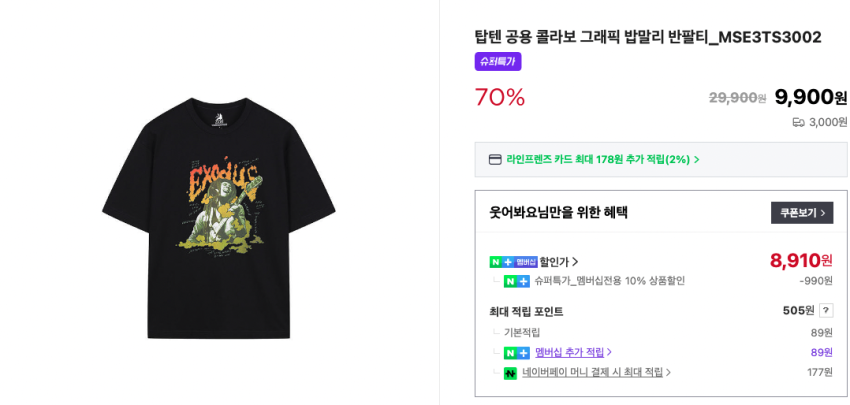Image resolution: width=850 pixels, height=405 pixels.
Task: Click the credit card icon
Action: pos(495,159)
